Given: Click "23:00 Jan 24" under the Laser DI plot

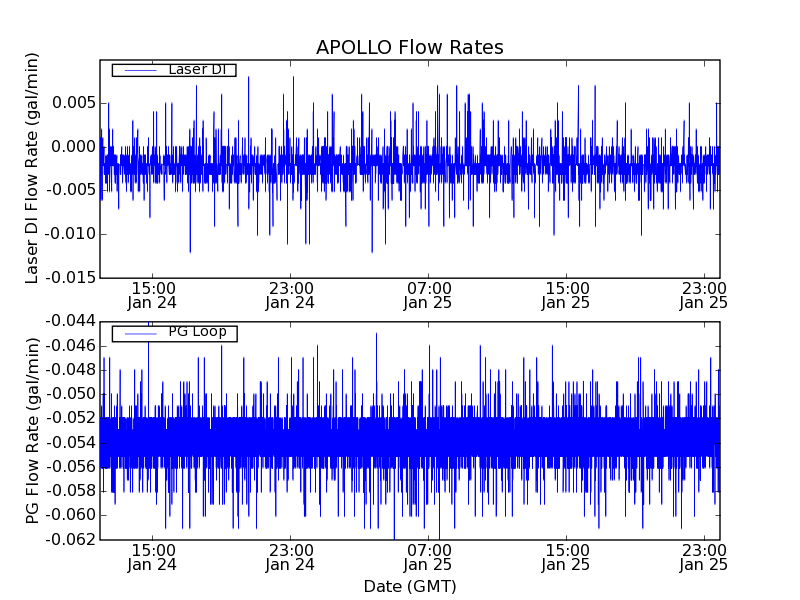Looking at the screenshot, I should coord(290,295).
